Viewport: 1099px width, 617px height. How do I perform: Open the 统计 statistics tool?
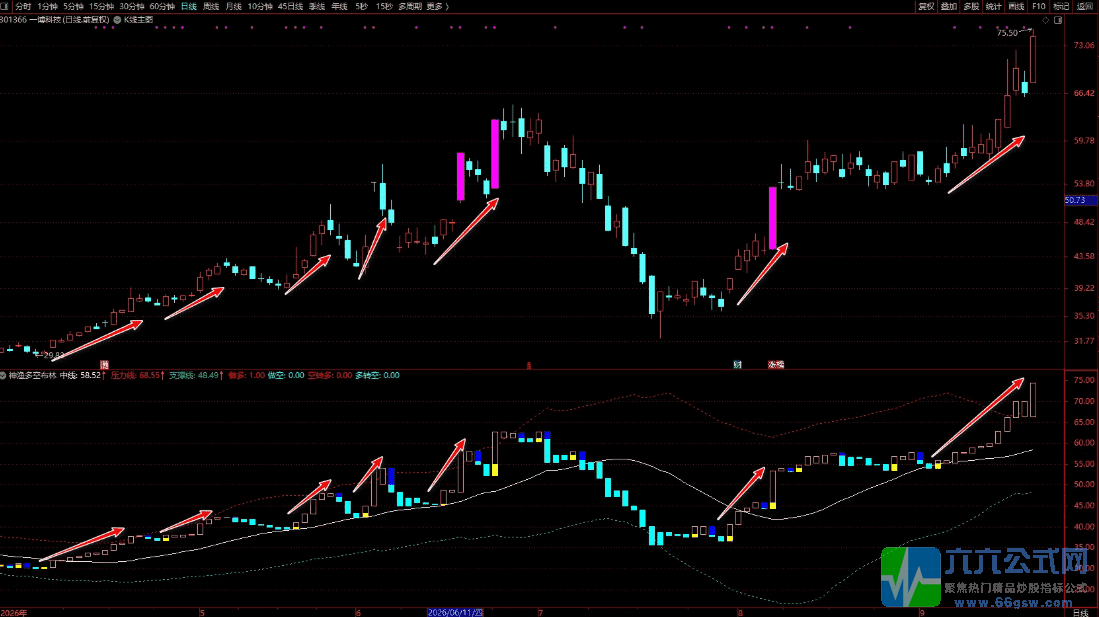pyautogui.click(x=994, y=6)
